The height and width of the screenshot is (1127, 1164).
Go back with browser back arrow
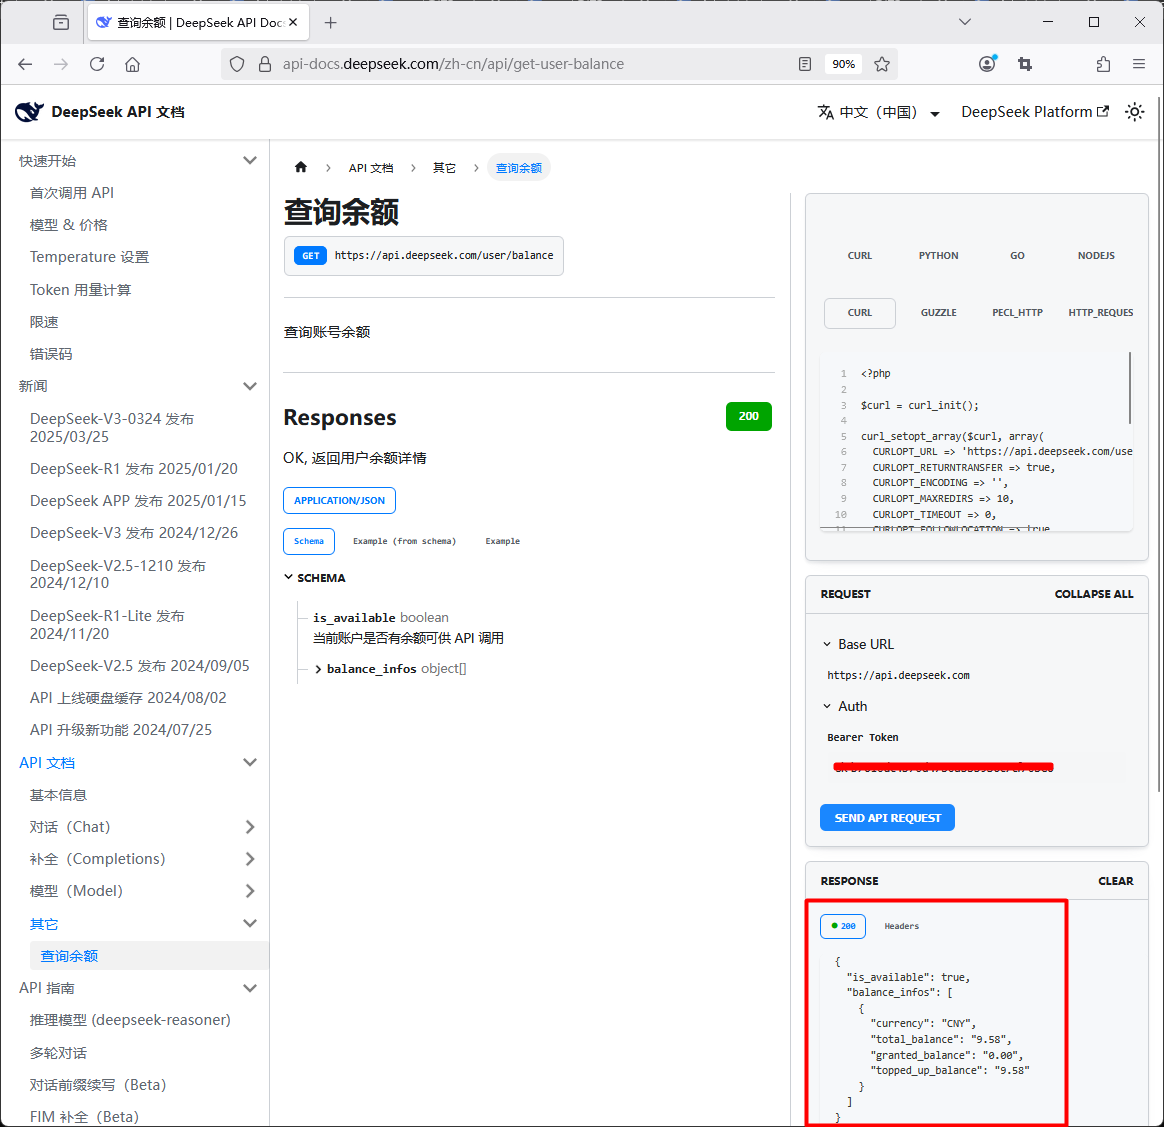(x=25, y=65)
